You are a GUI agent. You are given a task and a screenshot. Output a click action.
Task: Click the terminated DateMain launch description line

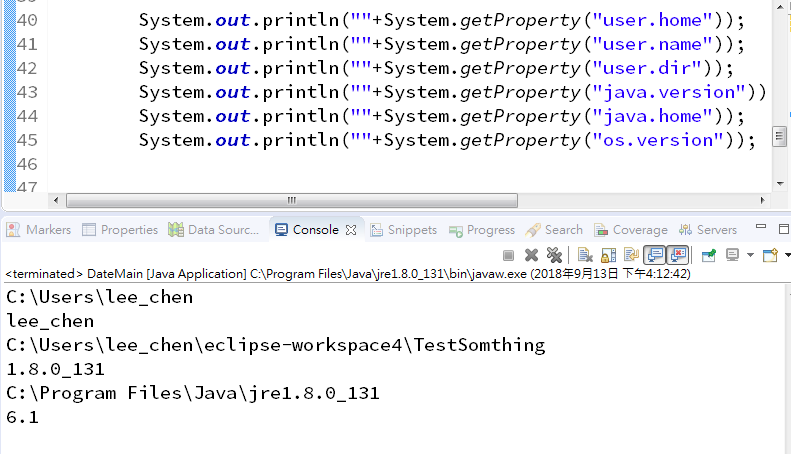(348, 274)
